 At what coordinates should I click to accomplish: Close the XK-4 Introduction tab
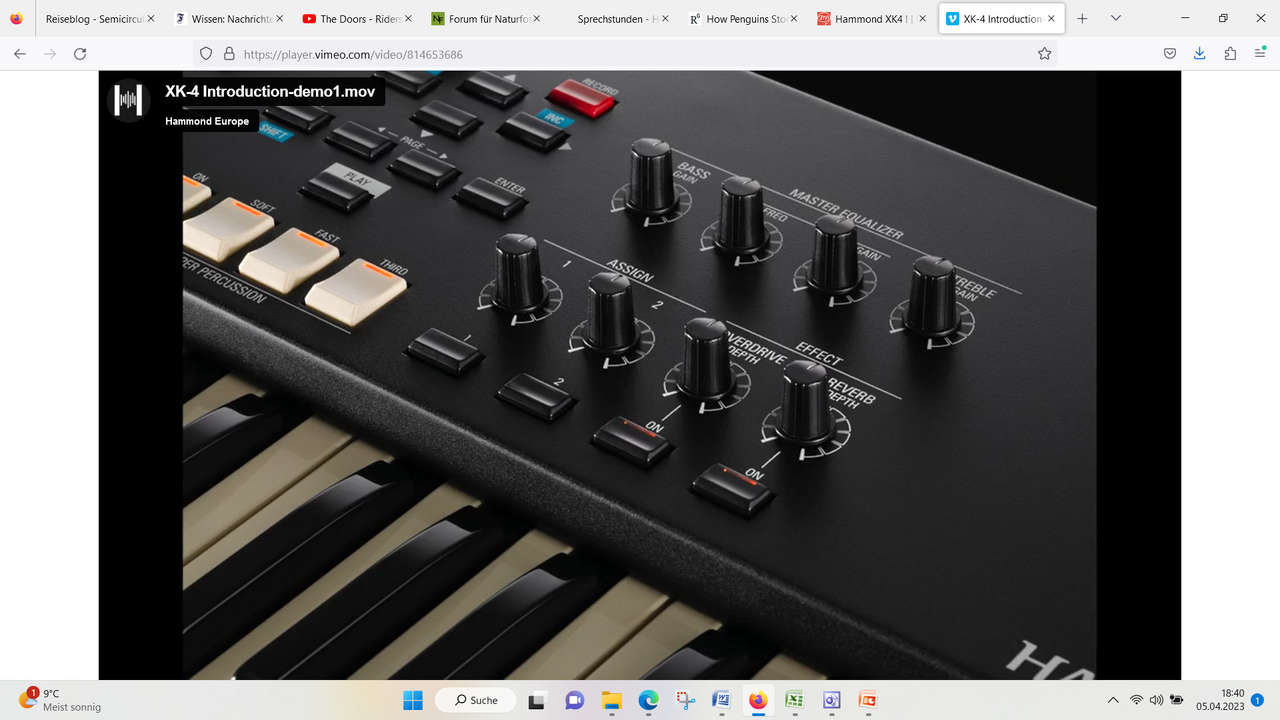tap(1052, 18)
